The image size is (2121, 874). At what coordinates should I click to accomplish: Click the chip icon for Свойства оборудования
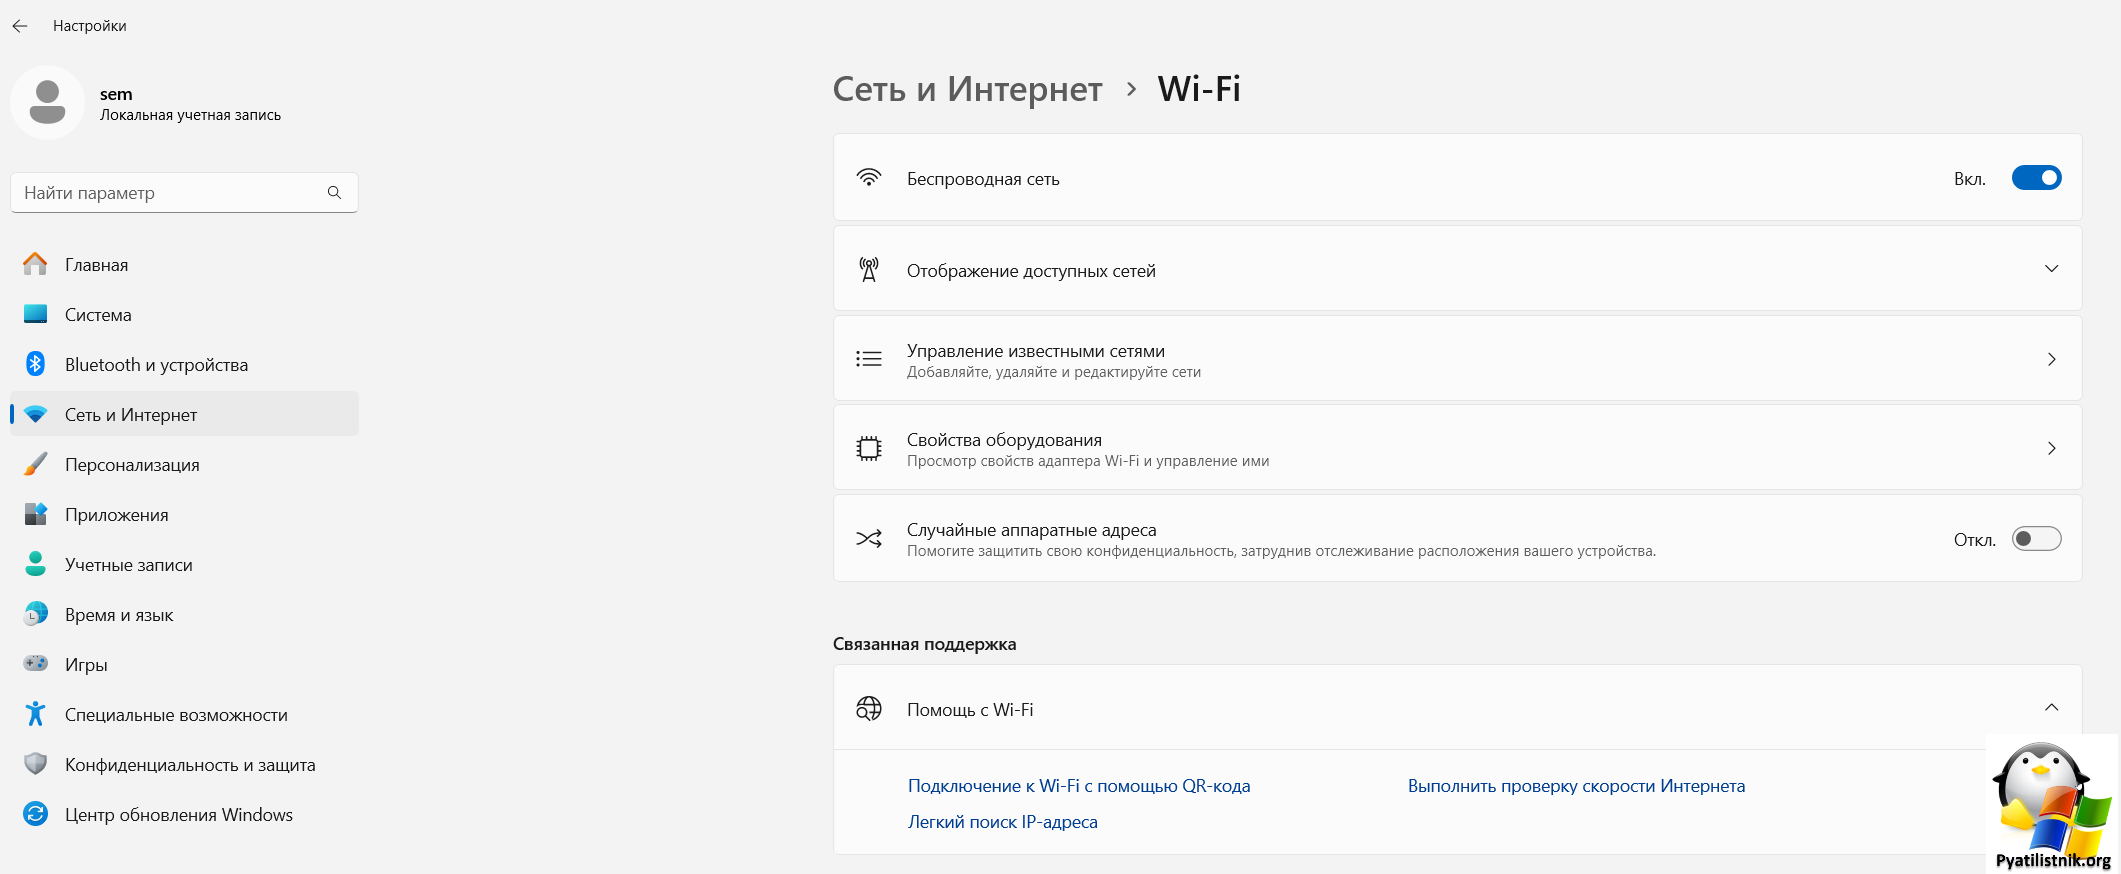[869, 449]
